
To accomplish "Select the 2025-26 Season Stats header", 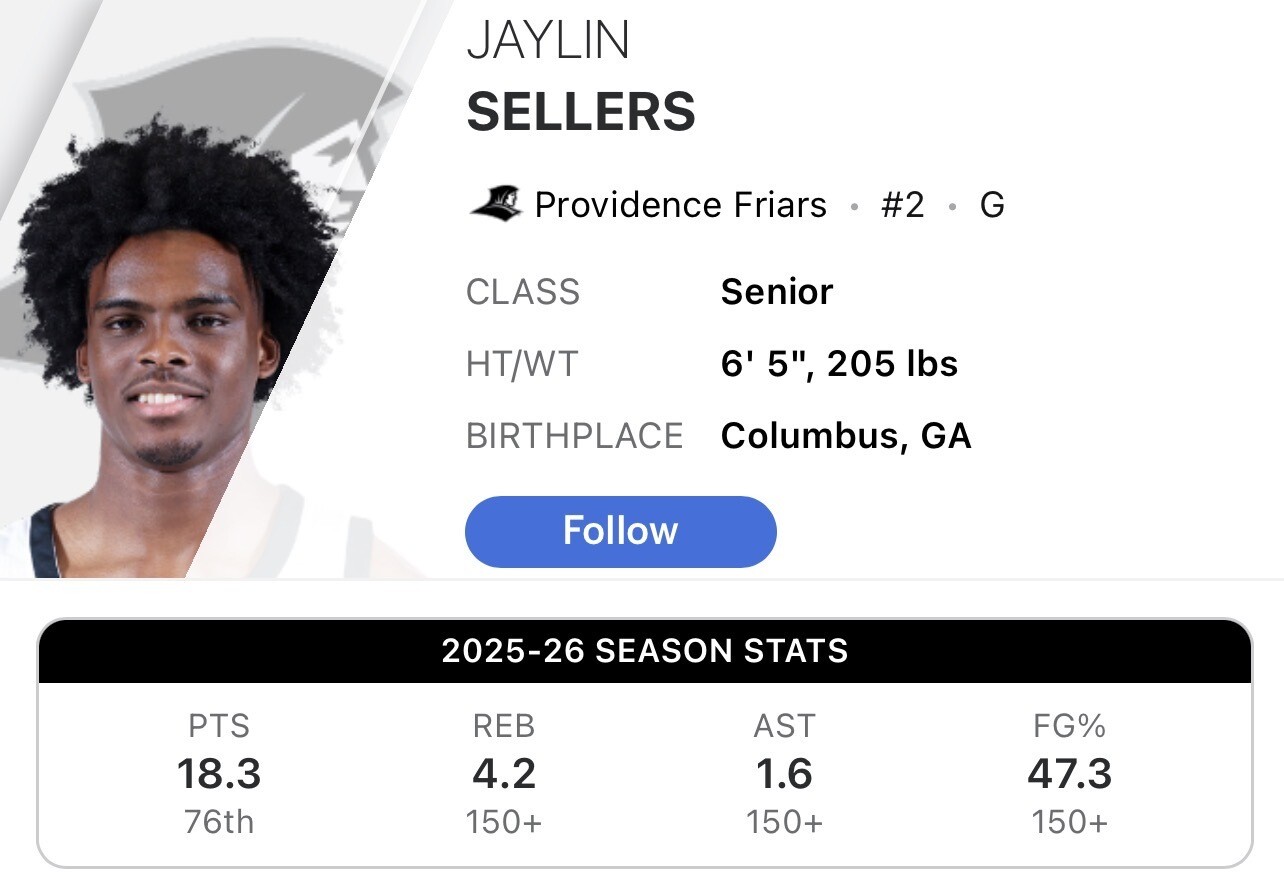I will [645, 651].
